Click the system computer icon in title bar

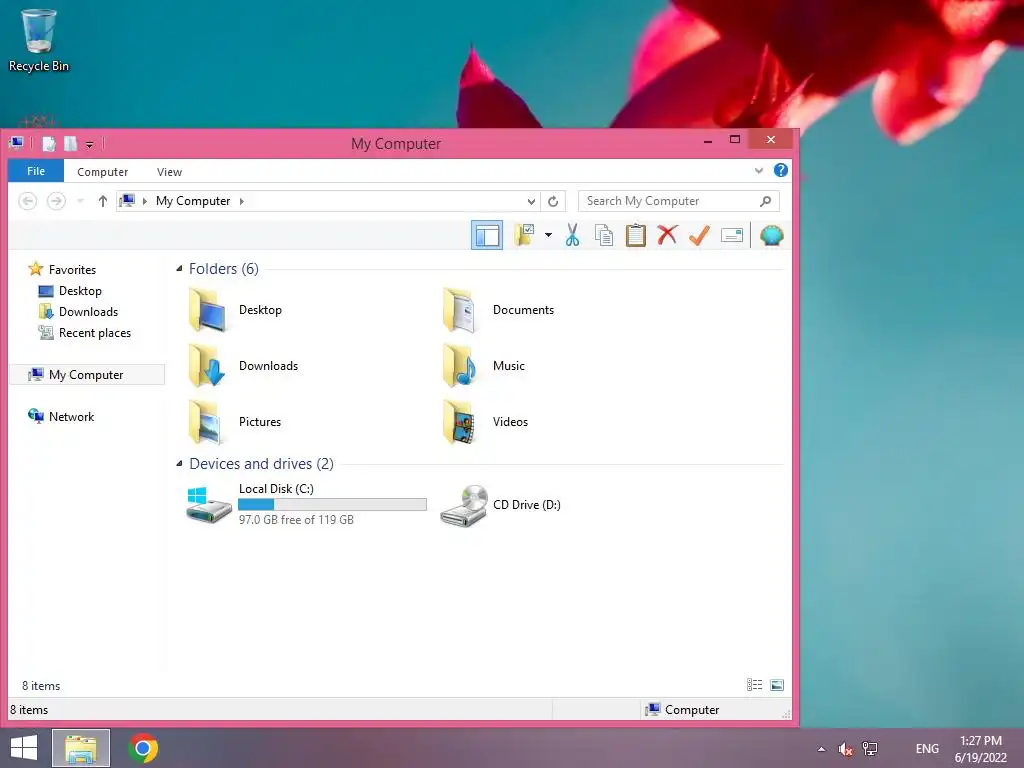point(17,142)
